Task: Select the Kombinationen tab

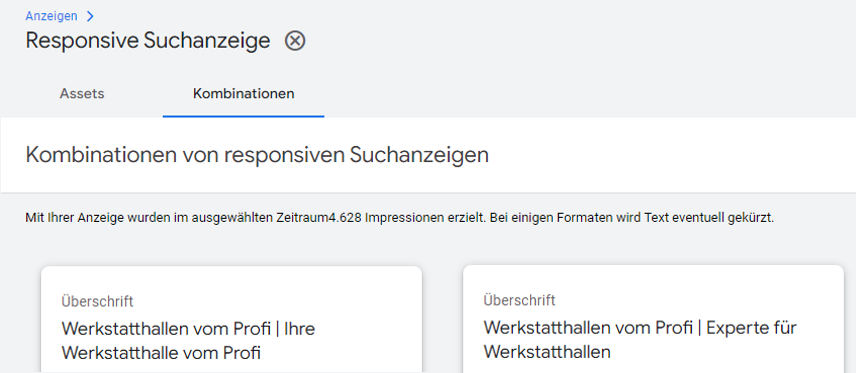Action: [x=243, y=94]
